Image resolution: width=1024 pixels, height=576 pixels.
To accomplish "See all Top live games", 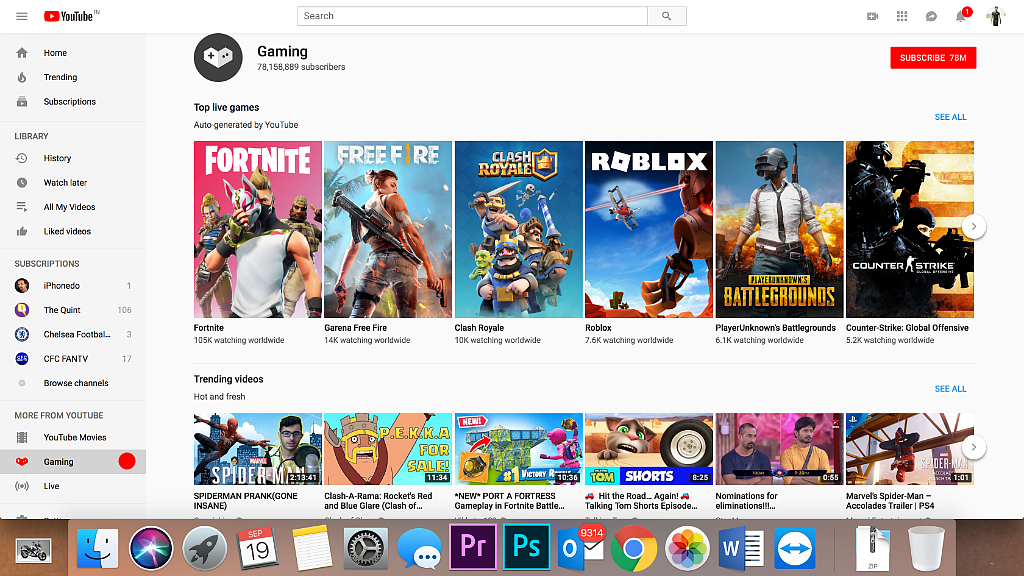I will tap(950, 117).
